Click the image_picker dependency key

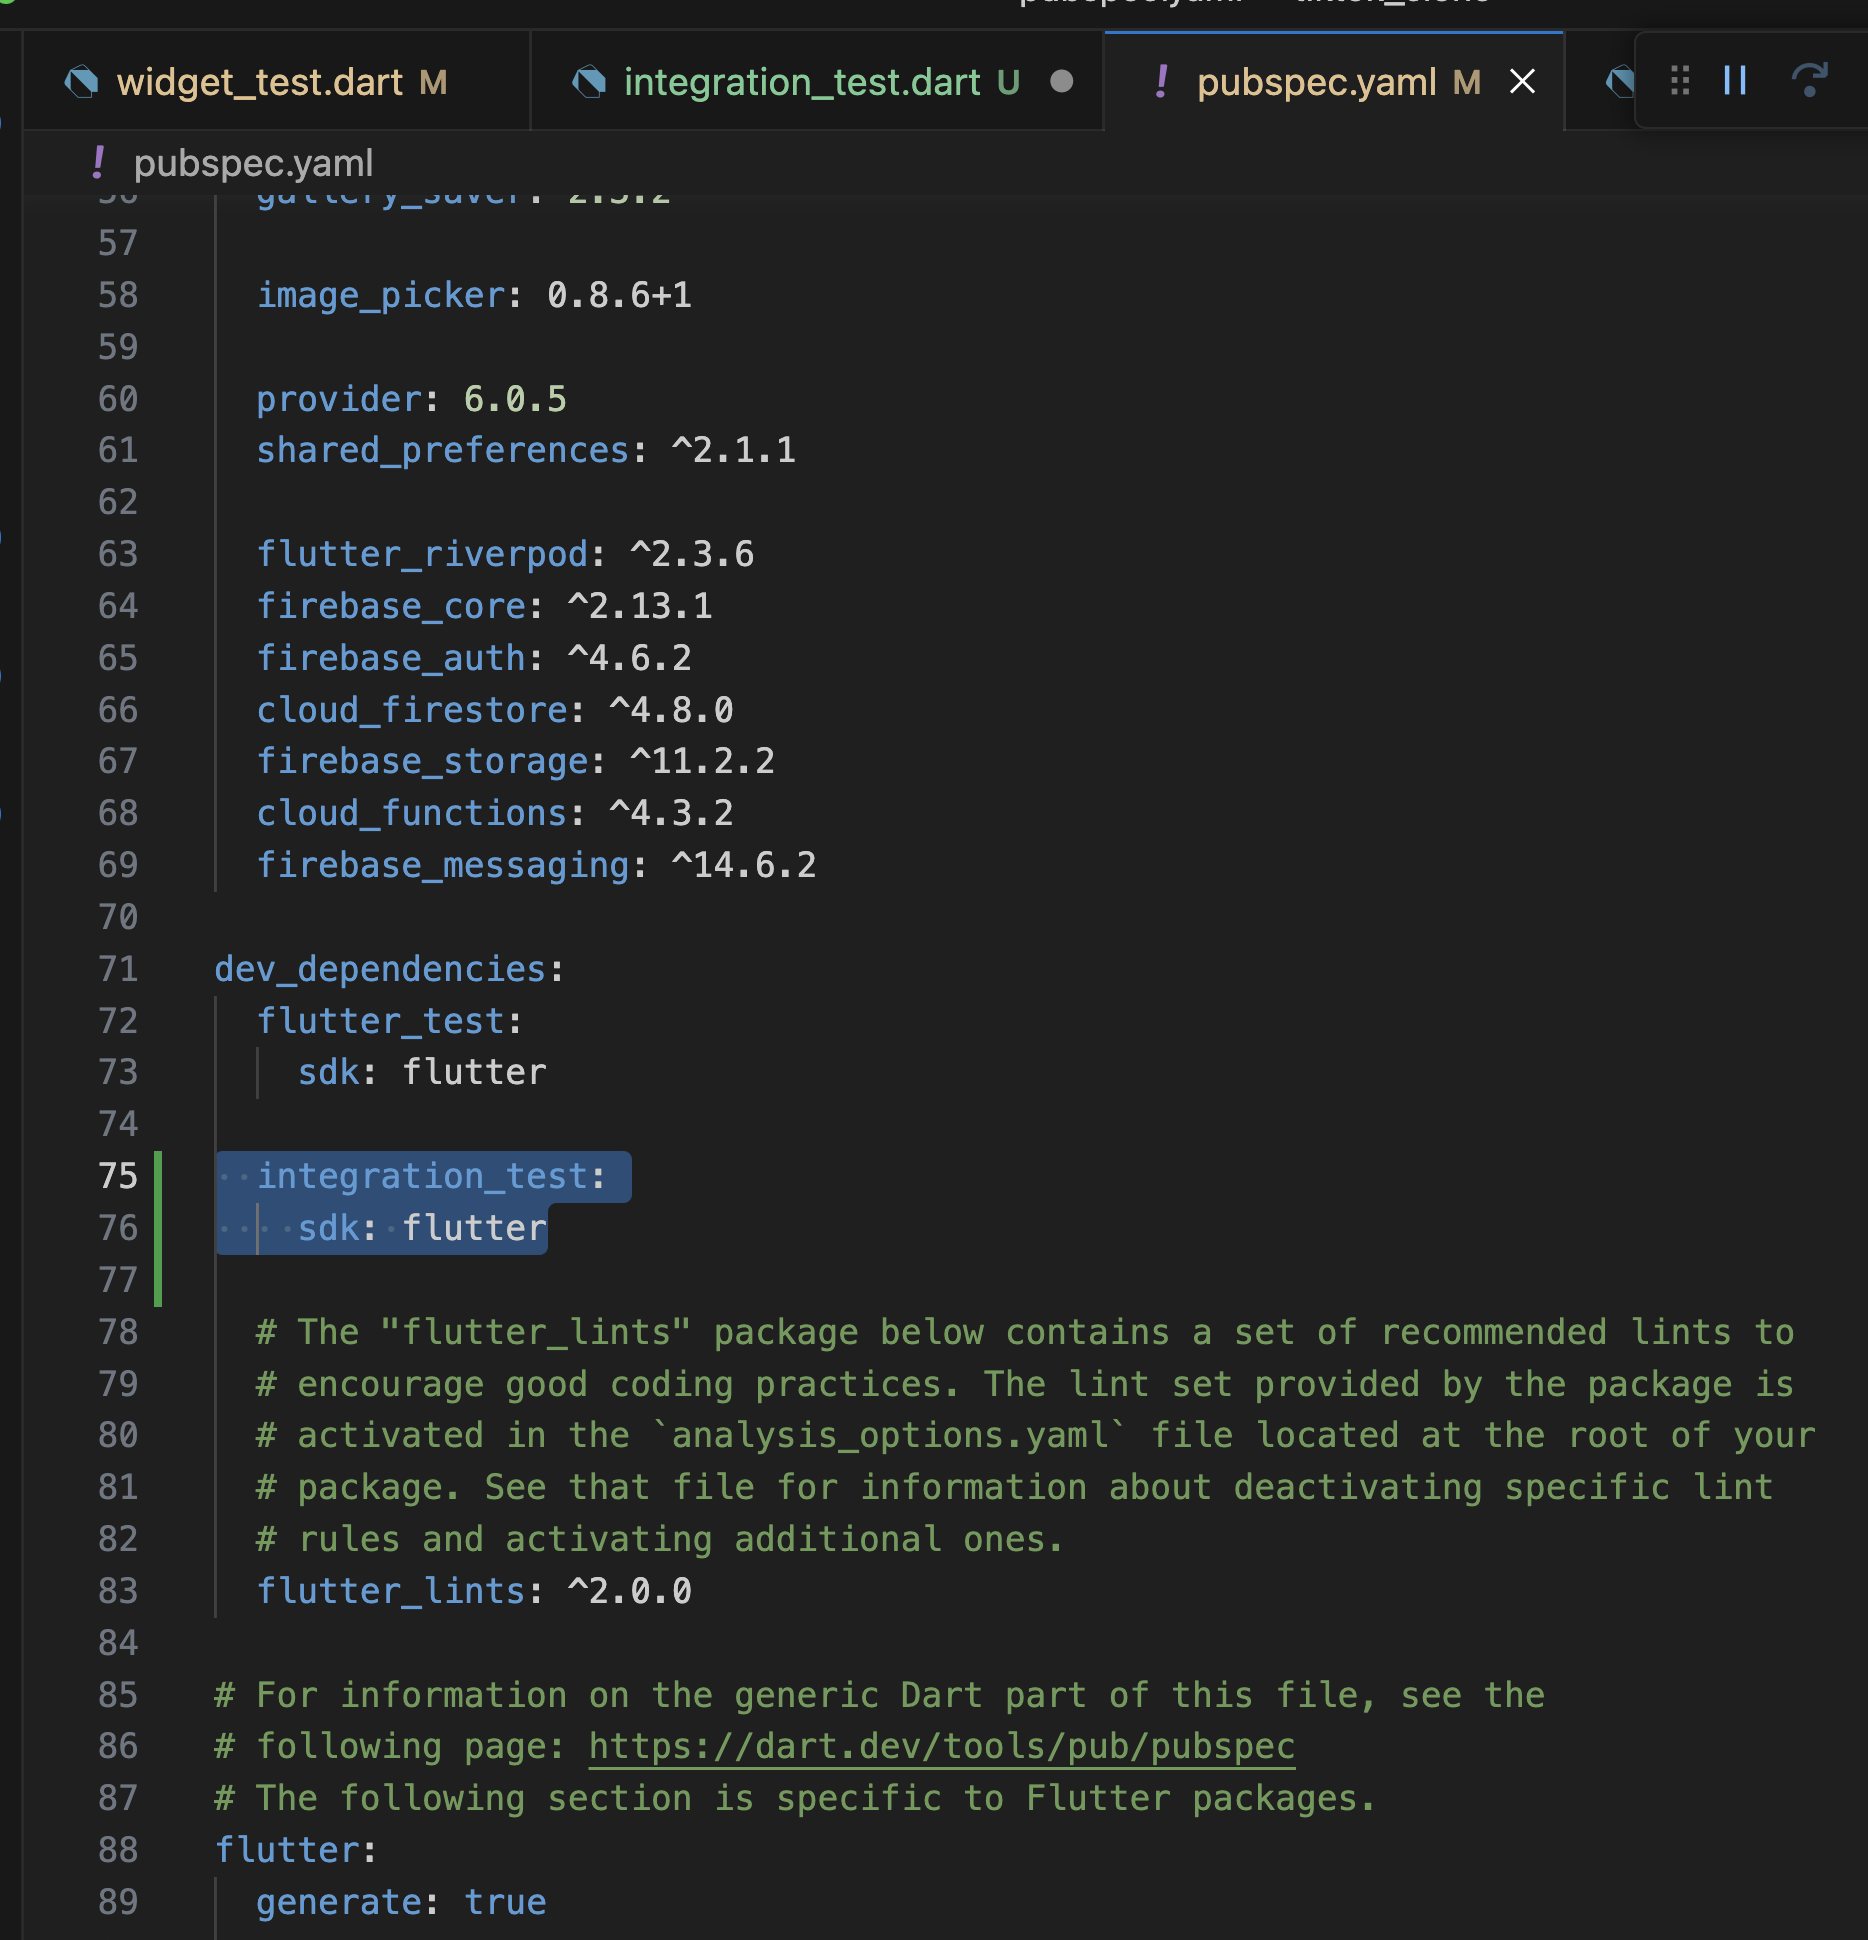click(x=381, y=295)
